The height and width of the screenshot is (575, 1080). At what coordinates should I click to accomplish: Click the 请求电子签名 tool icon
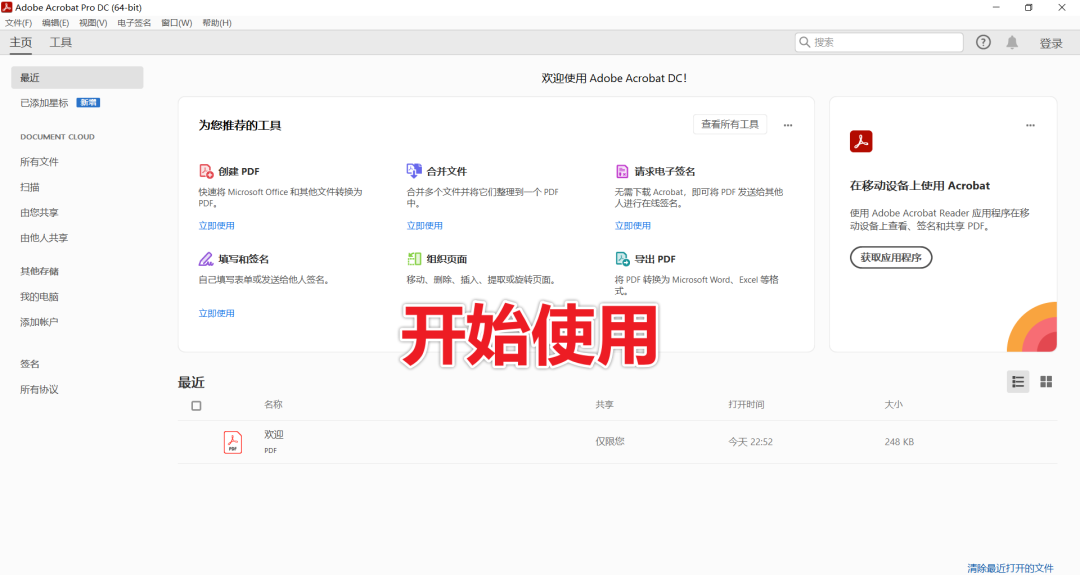[622, 171]
